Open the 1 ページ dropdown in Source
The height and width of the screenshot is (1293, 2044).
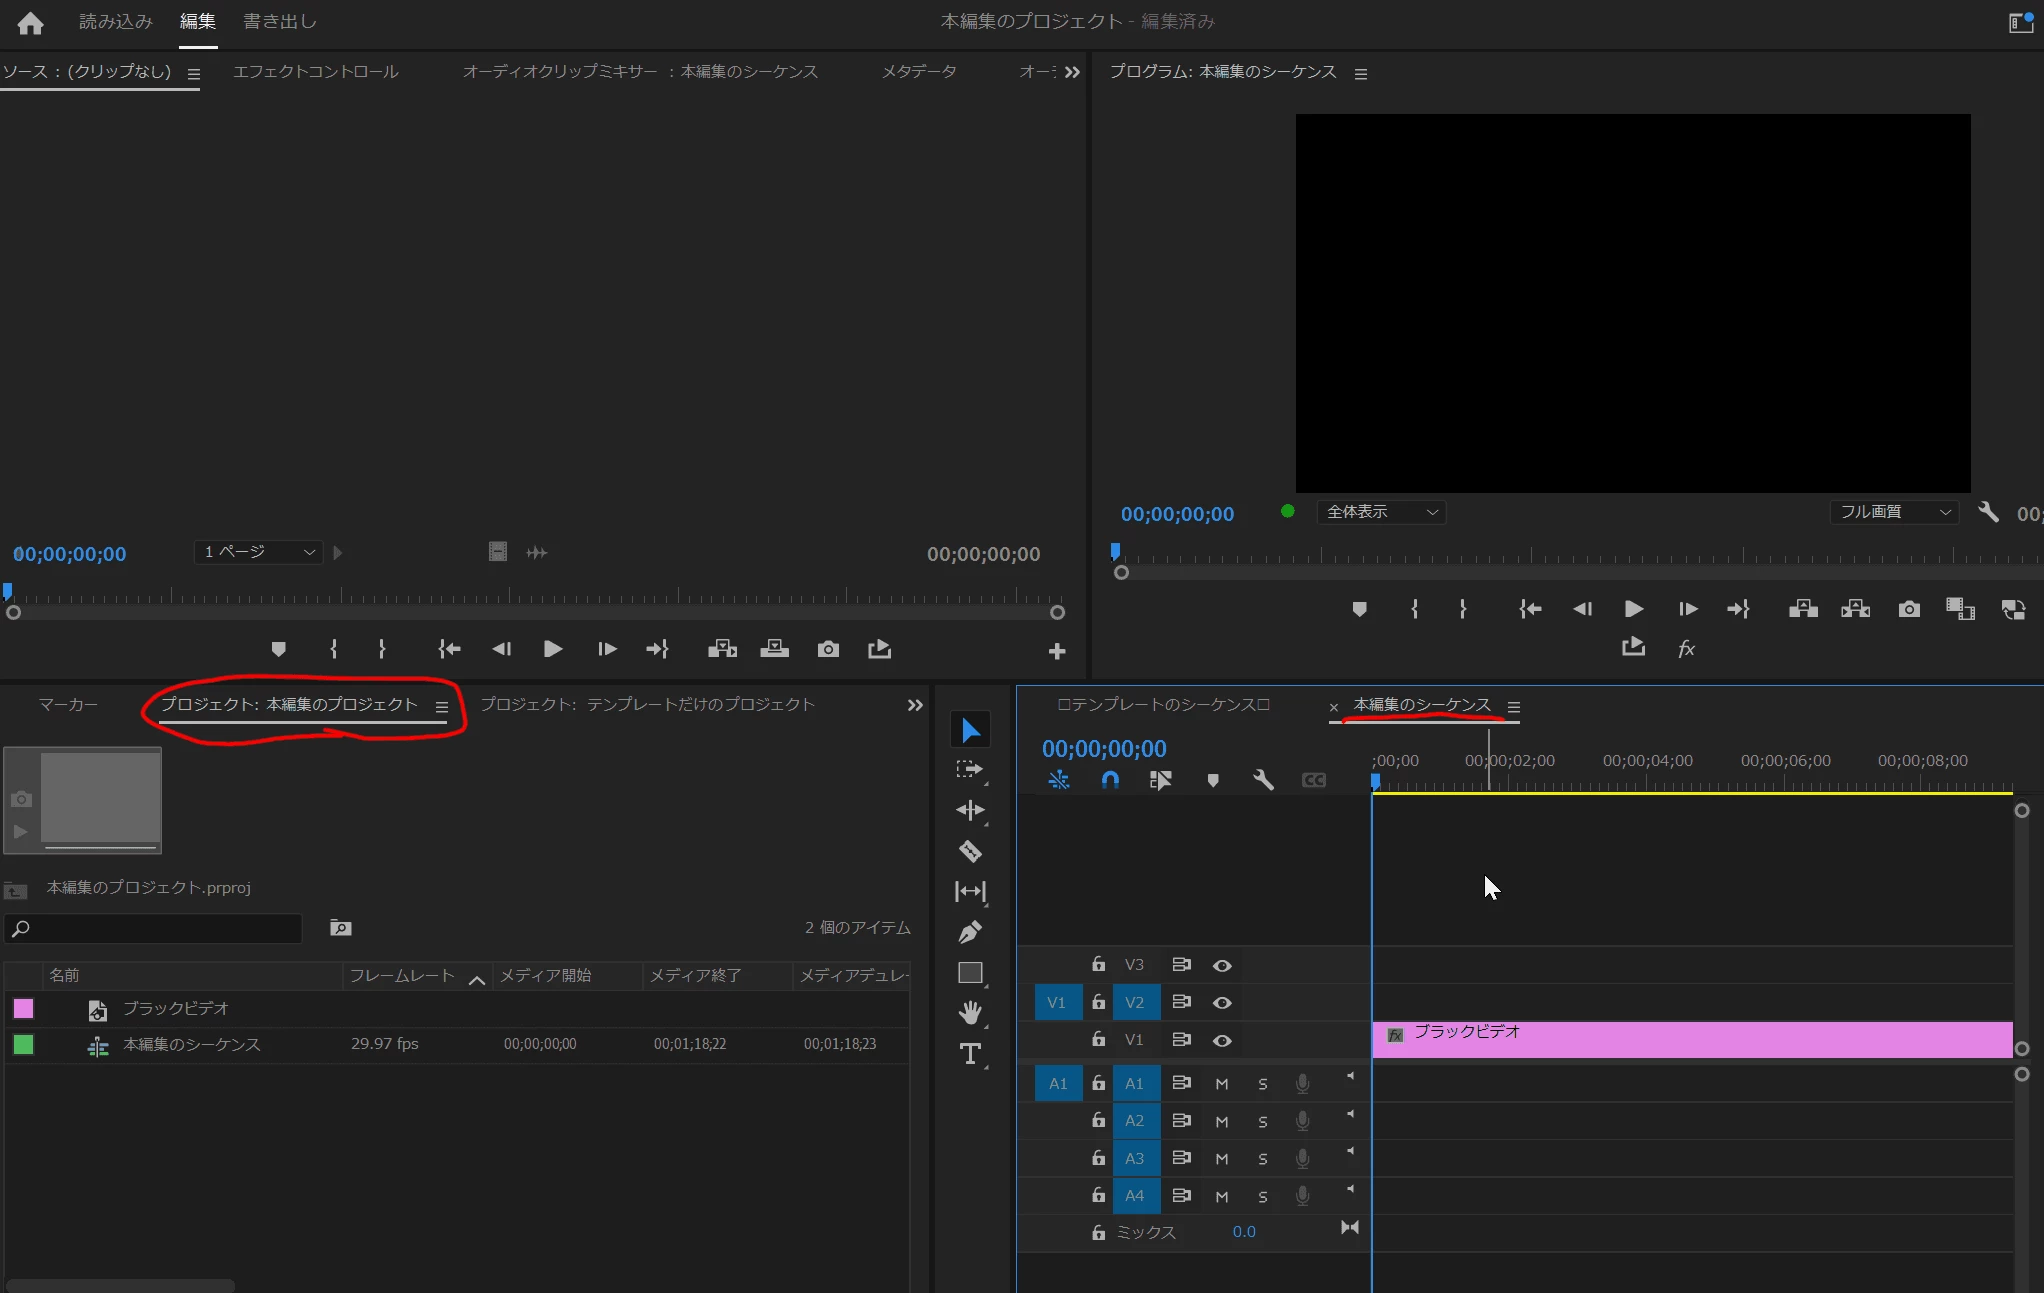pos(258,552)
